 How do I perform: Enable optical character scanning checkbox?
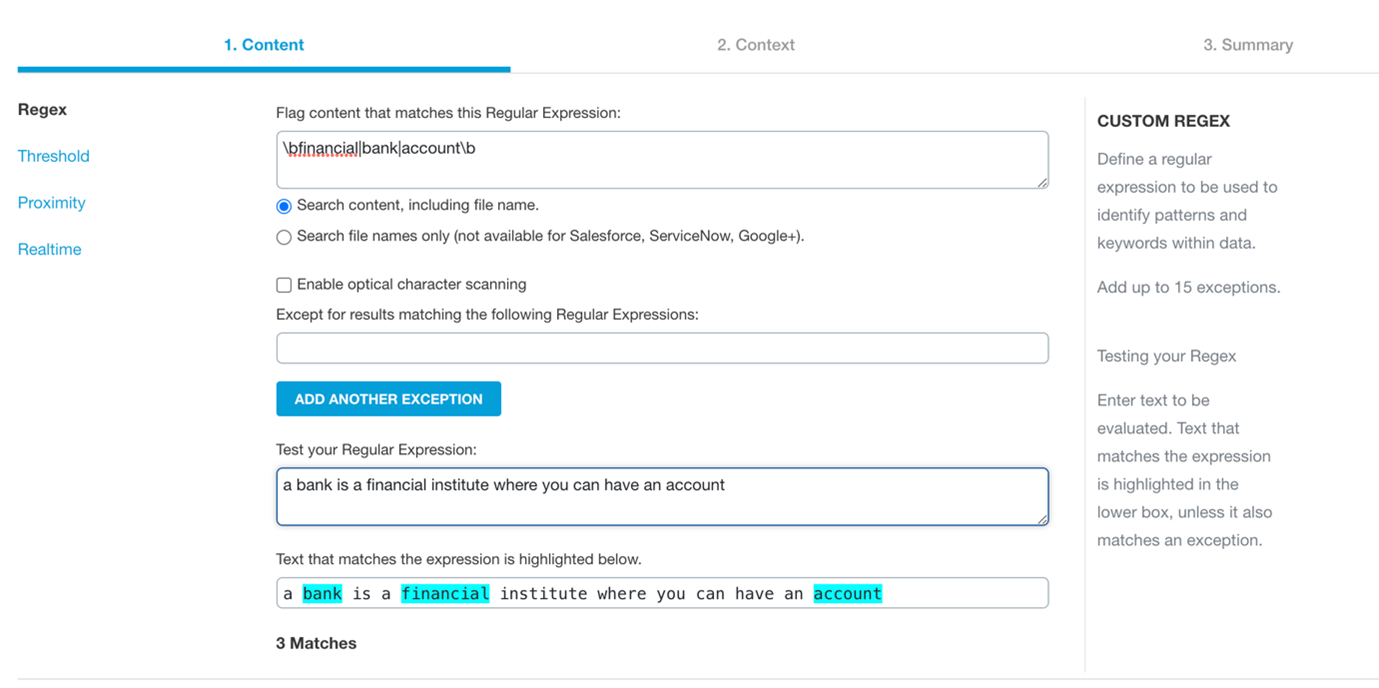tap(284, 285)
